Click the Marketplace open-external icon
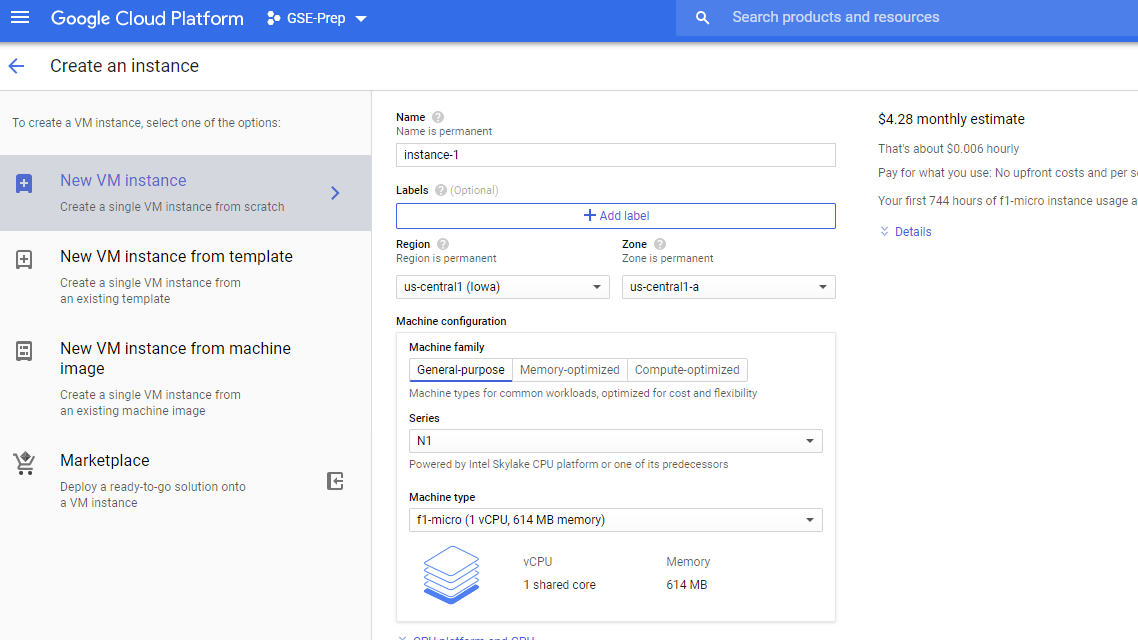 coord(335,481)
